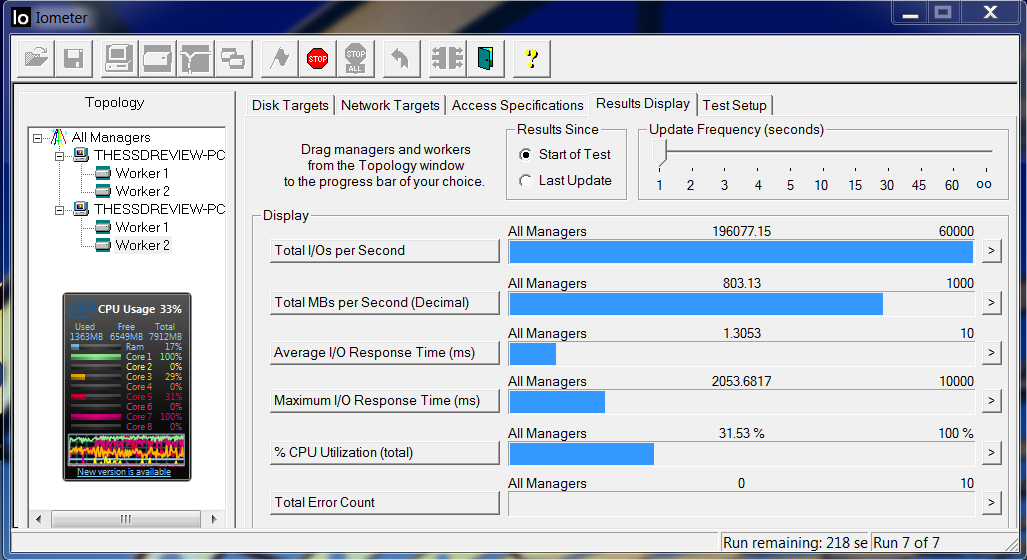Add a new disk worker
The height and width of the screenshot is (560, 1027).
point(157,59)
